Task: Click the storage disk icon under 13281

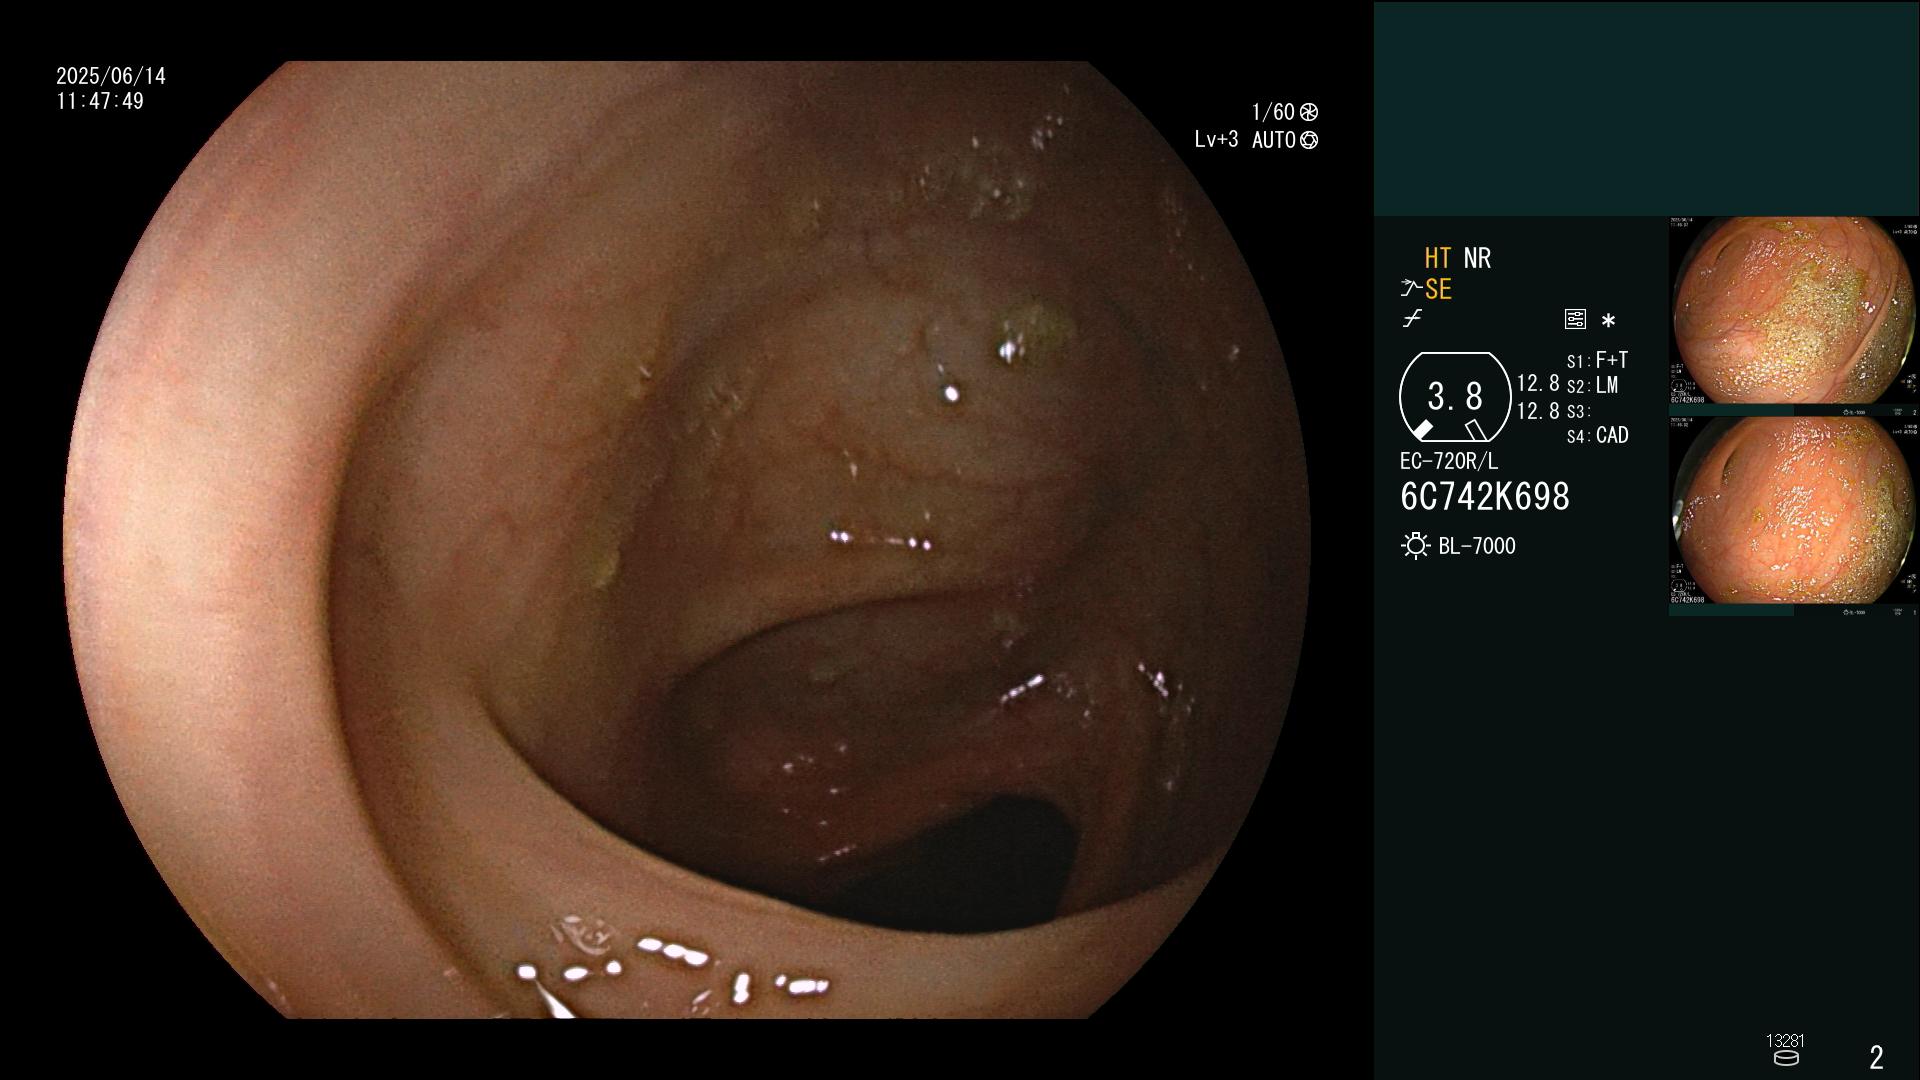Action: point(1786,1058)
